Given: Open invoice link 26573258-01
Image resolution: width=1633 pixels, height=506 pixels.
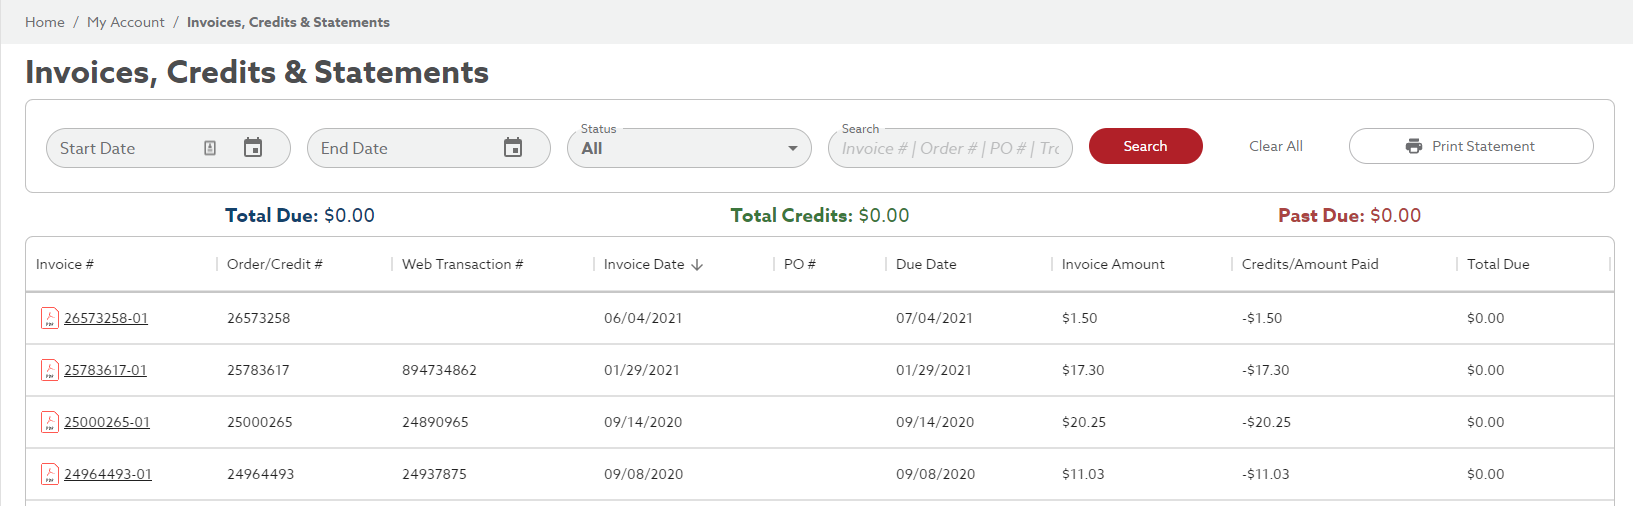Looking at the screenshot, I should pos(106,318).
